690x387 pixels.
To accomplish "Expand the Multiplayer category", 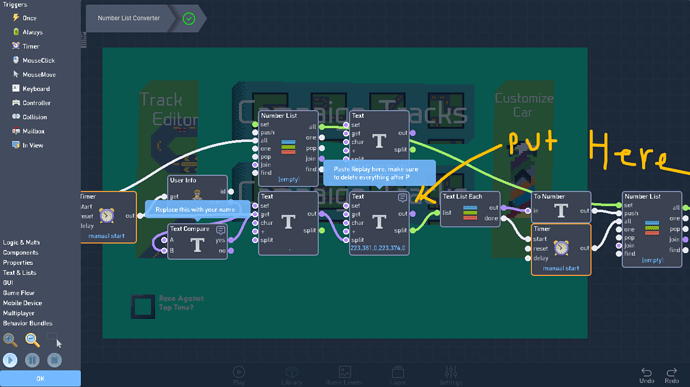I will pyautogui.click(x=18, y=313).
